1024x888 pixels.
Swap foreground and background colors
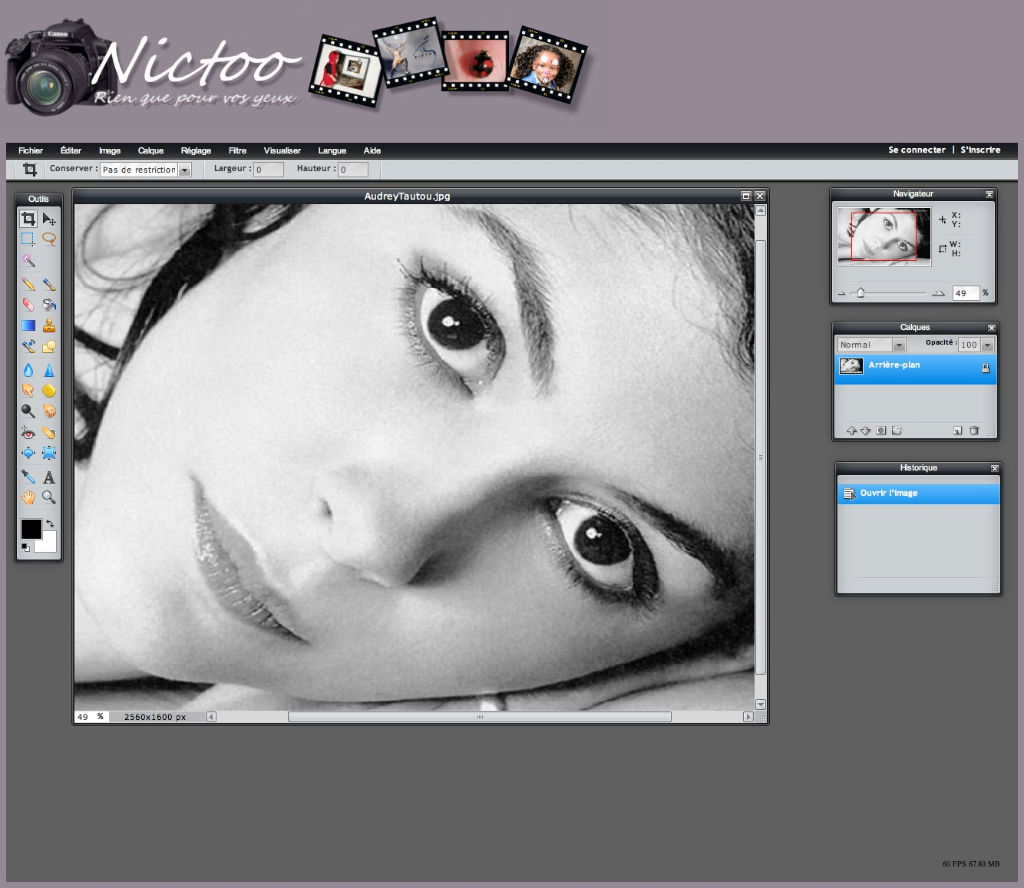(49, 521)
